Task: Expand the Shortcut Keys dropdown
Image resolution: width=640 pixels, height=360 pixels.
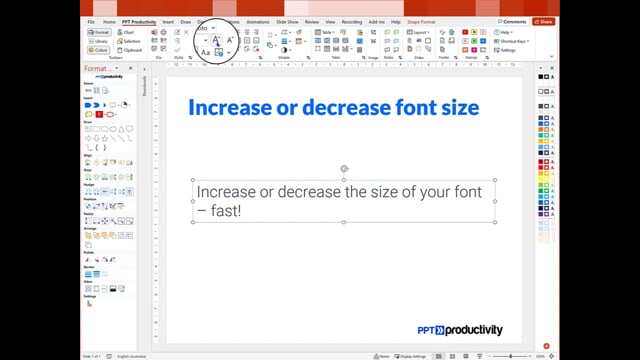Action: coord(511,41)
